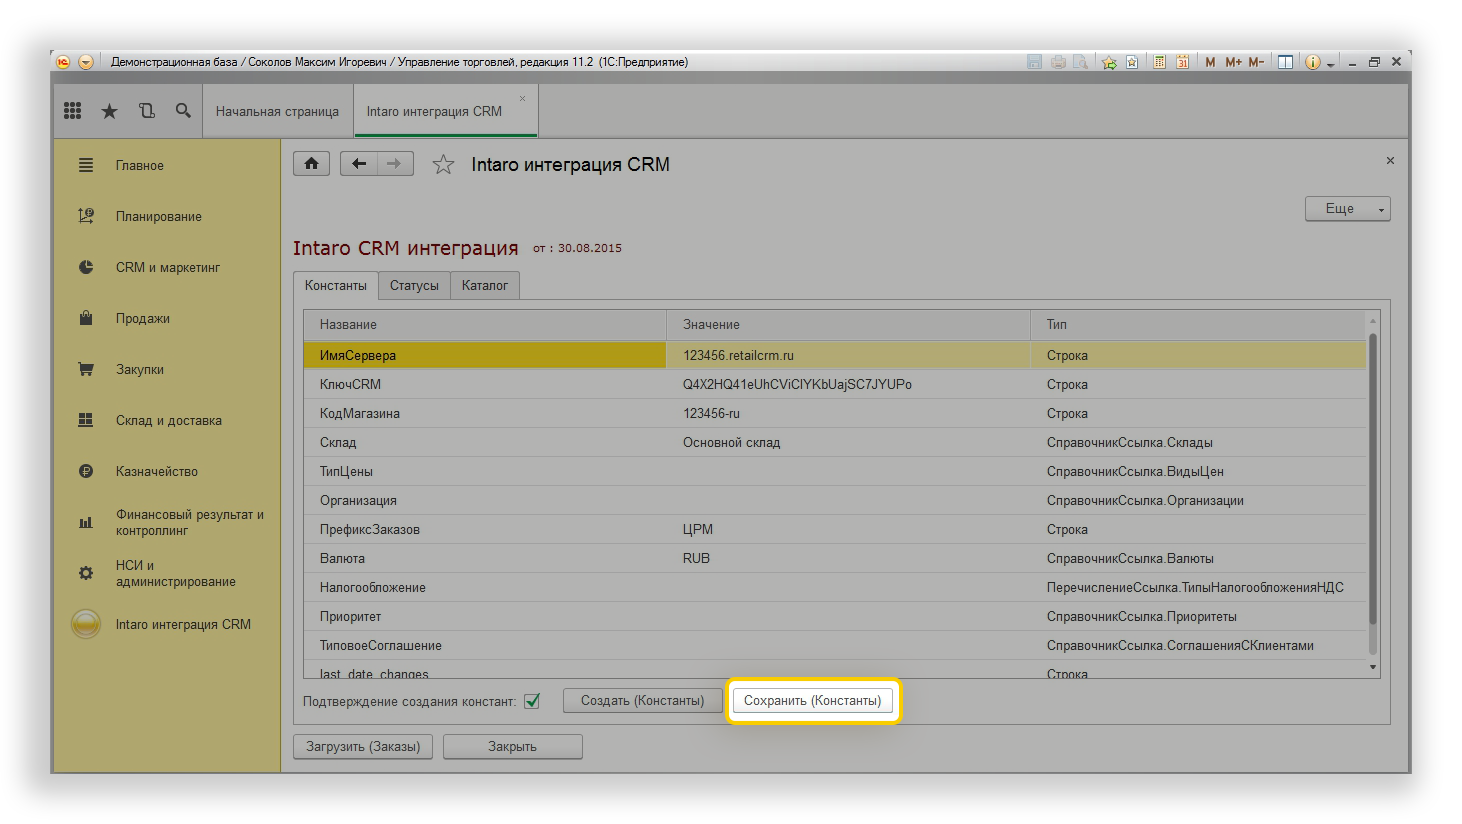Open the CRM и маркетинг section
The width and height of the screenshot is (1462, 824).
pyautogui.click(x=167, y=267)
